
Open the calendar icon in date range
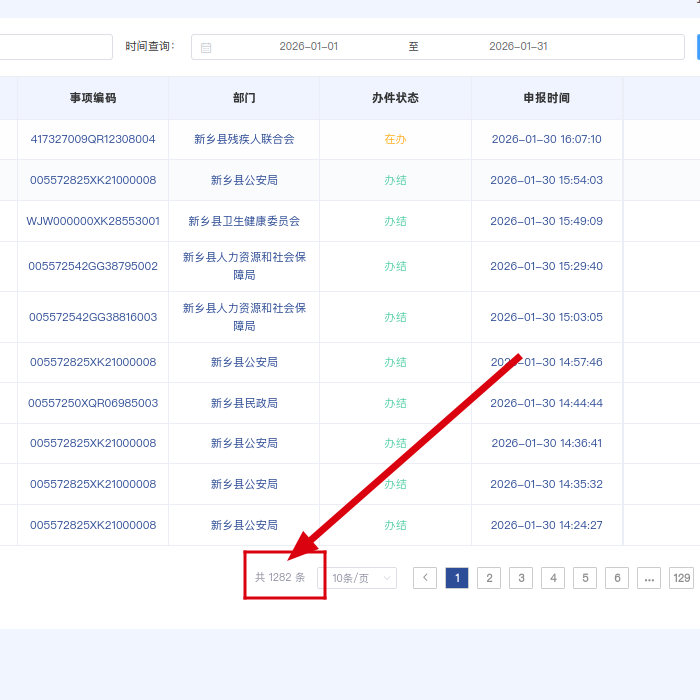click(206, 47)
